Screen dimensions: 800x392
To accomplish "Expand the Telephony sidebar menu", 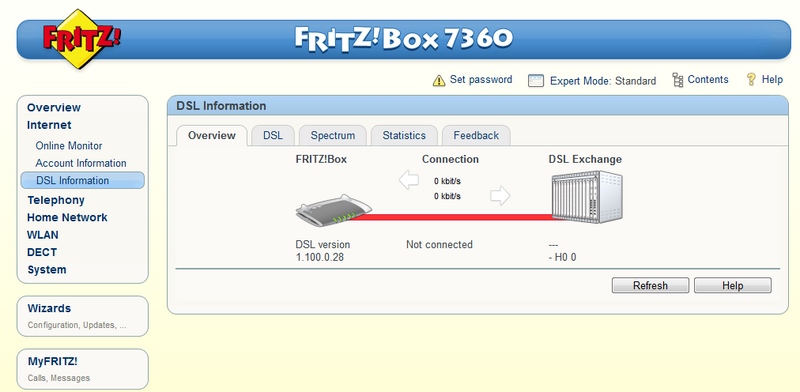I will (x=56, y=200).
